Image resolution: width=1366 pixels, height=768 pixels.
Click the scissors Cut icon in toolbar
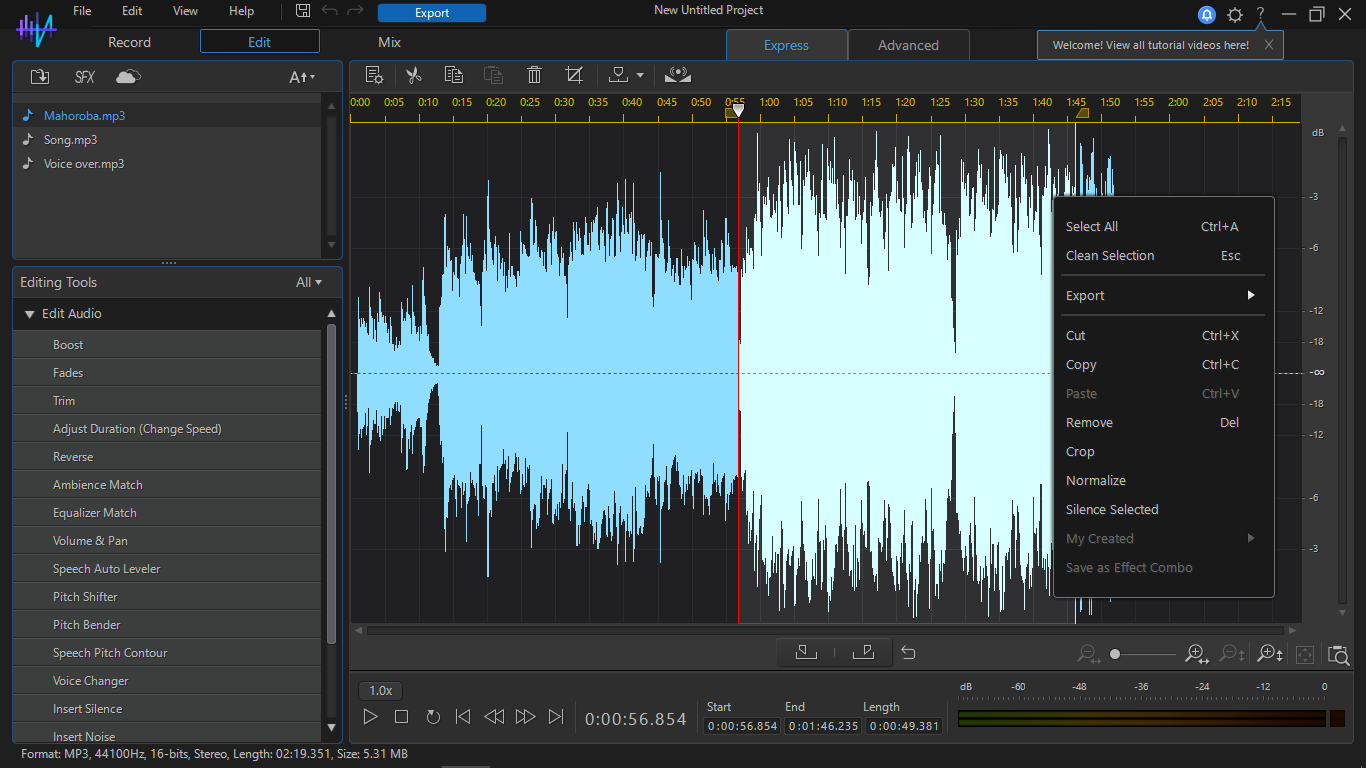(x=413, y=75)
